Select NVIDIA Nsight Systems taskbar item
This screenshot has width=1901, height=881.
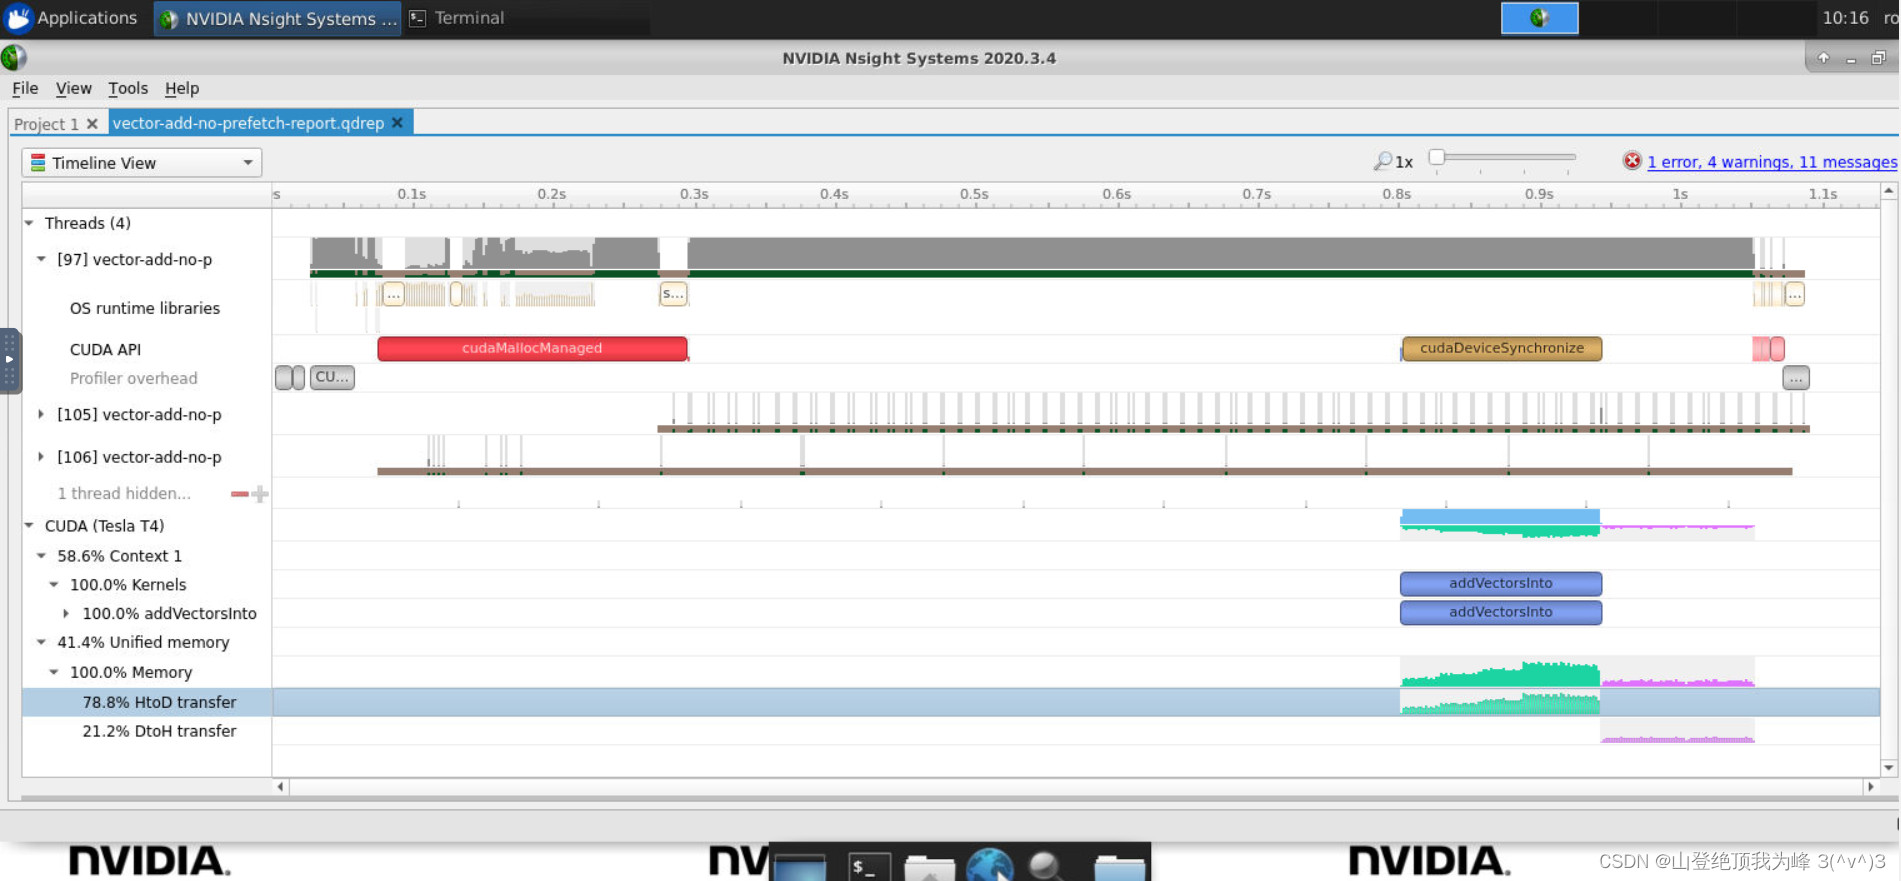(x=278, y=18)
